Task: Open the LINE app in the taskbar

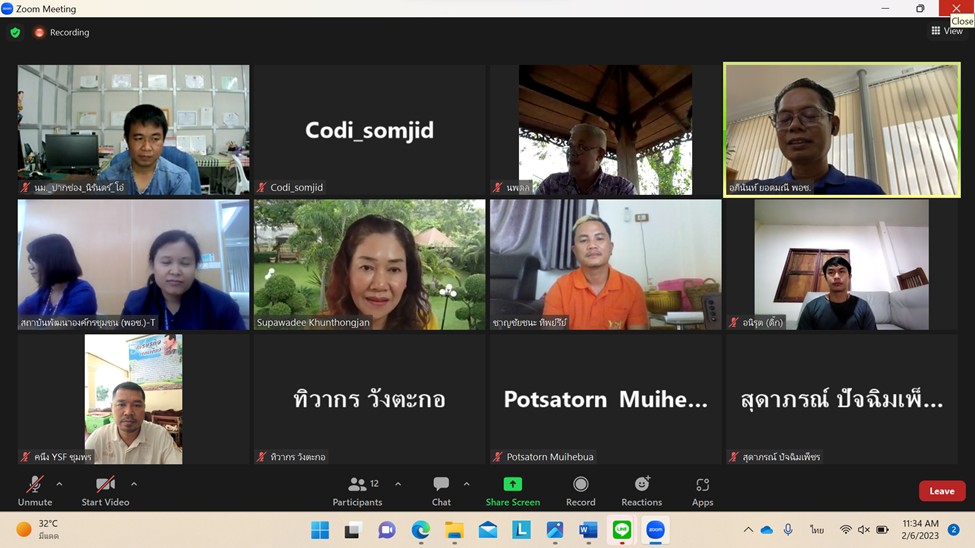Action: [x=622, y=530]
